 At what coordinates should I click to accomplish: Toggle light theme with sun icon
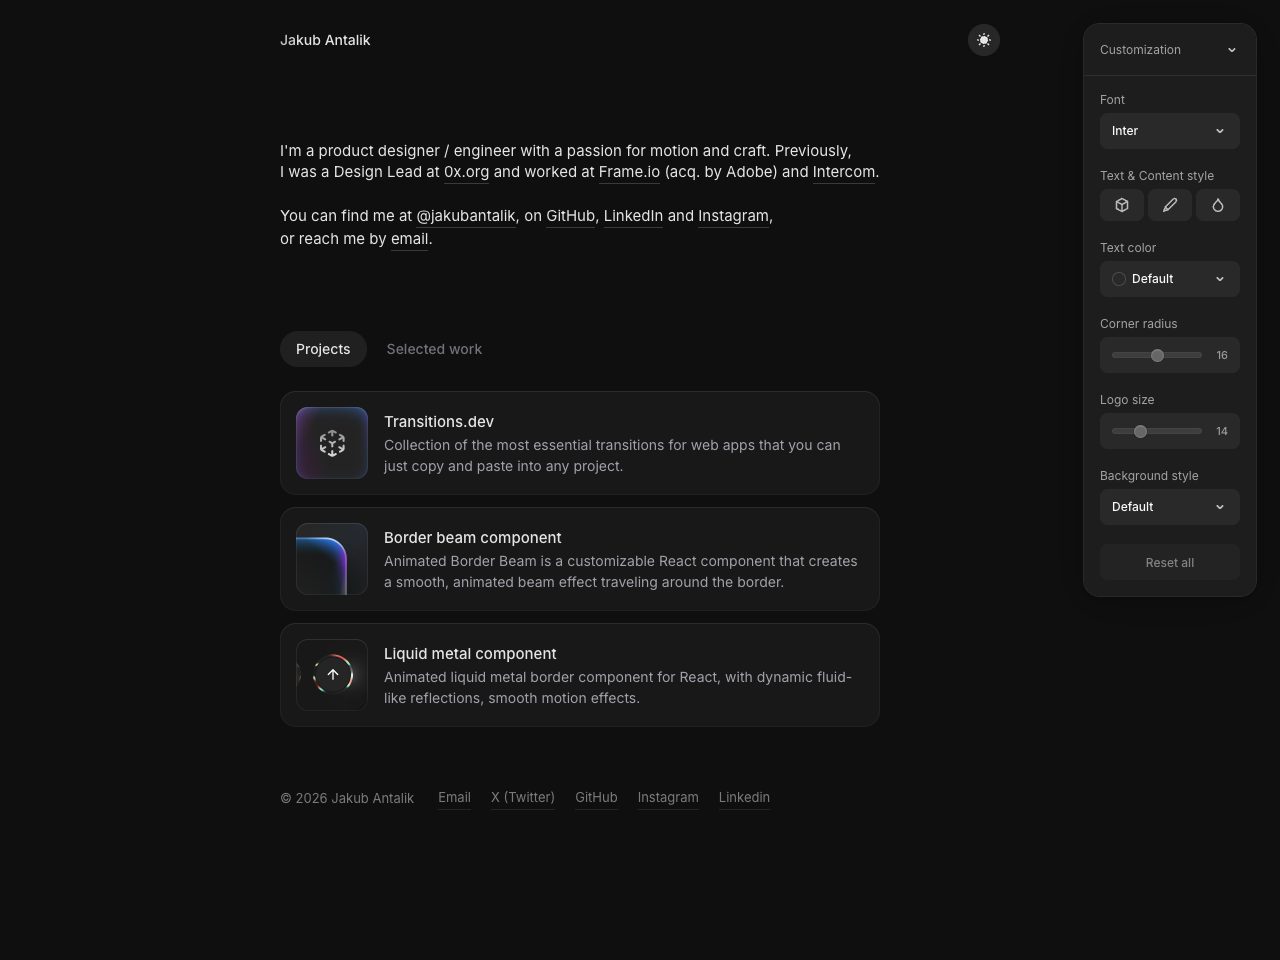[984, 40]
